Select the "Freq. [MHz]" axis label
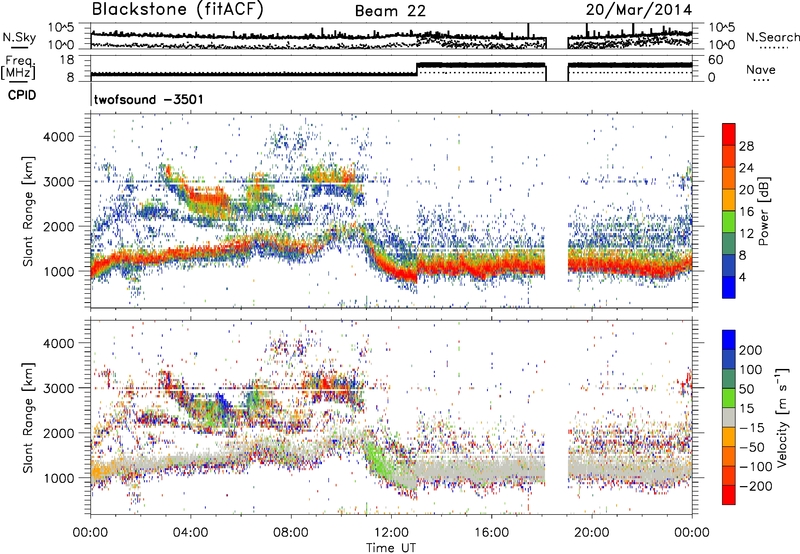The image size is (800, 554). click(18, 68)
